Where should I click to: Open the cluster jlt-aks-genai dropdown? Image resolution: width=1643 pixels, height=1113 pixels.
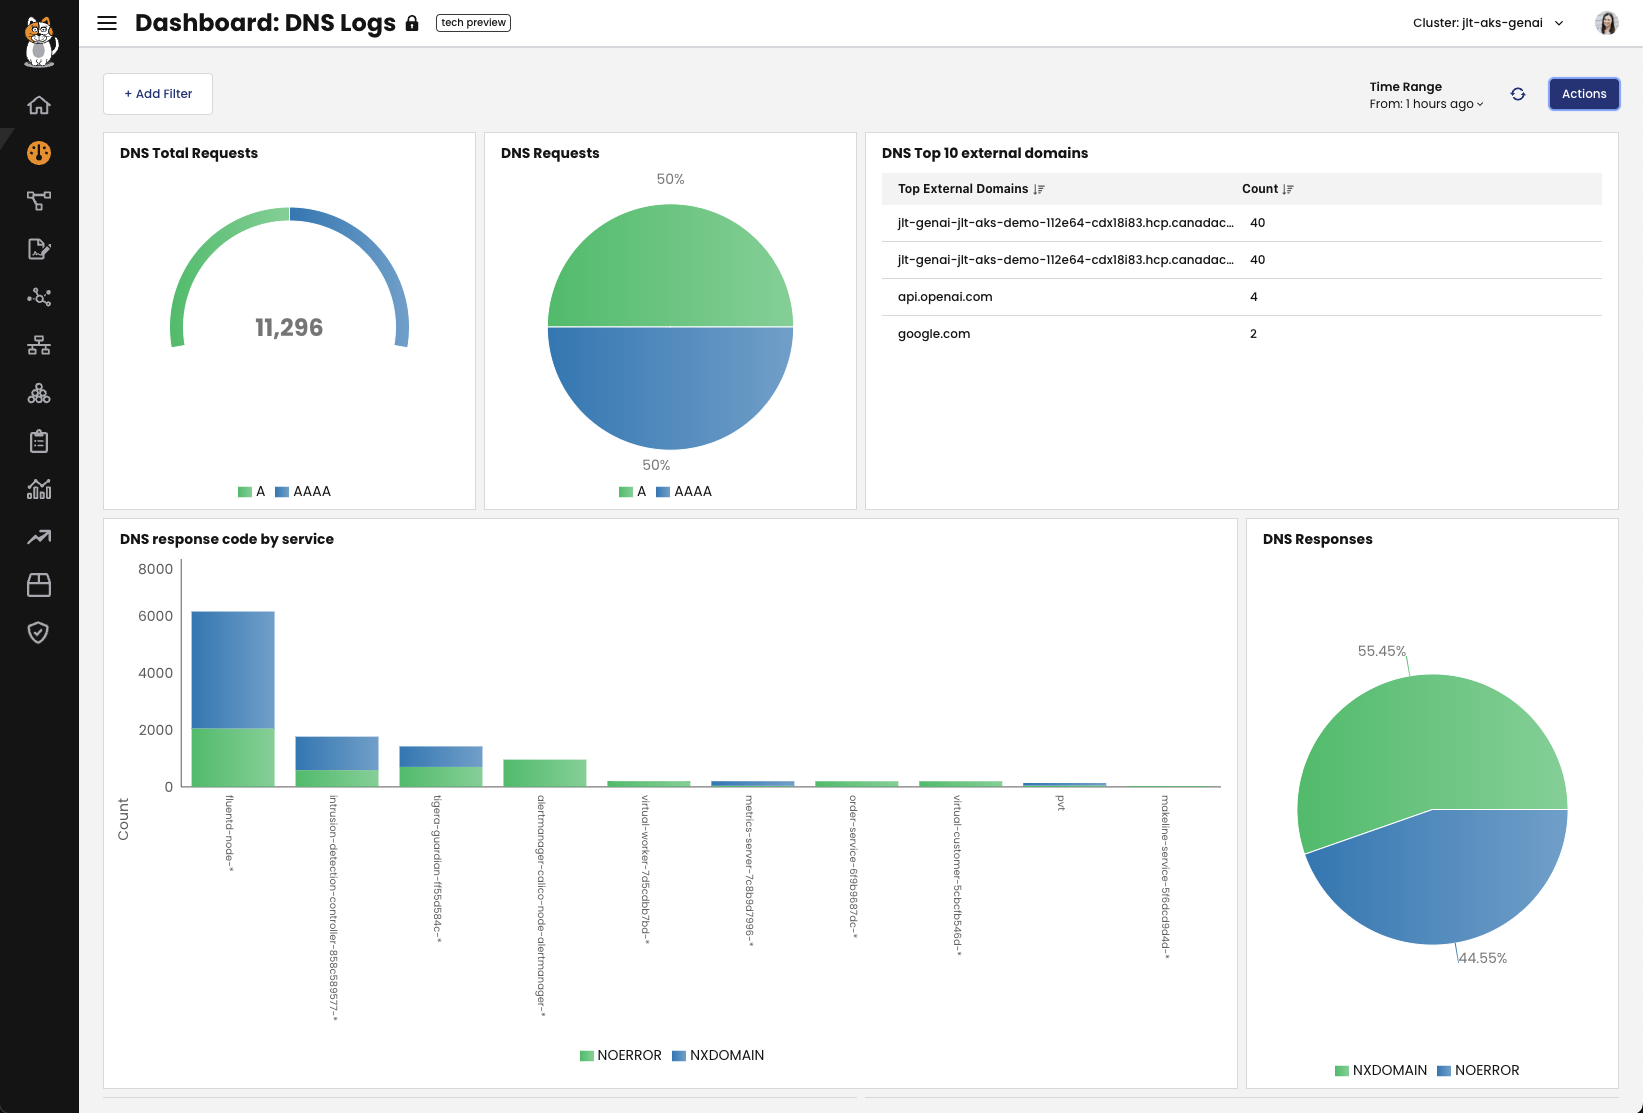pos(1488,23)
